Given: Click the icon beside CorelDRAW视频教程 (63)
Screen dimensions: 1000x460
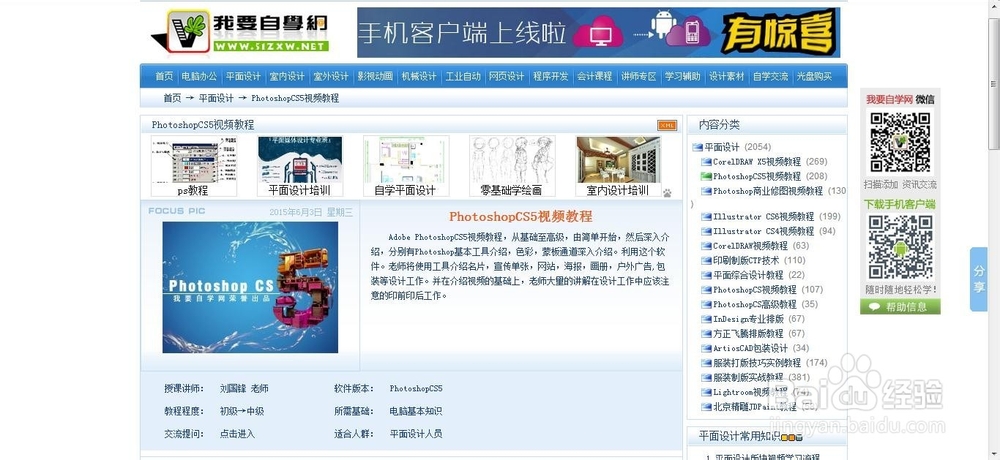Looking at the screenshot, I should pos(706,246).
